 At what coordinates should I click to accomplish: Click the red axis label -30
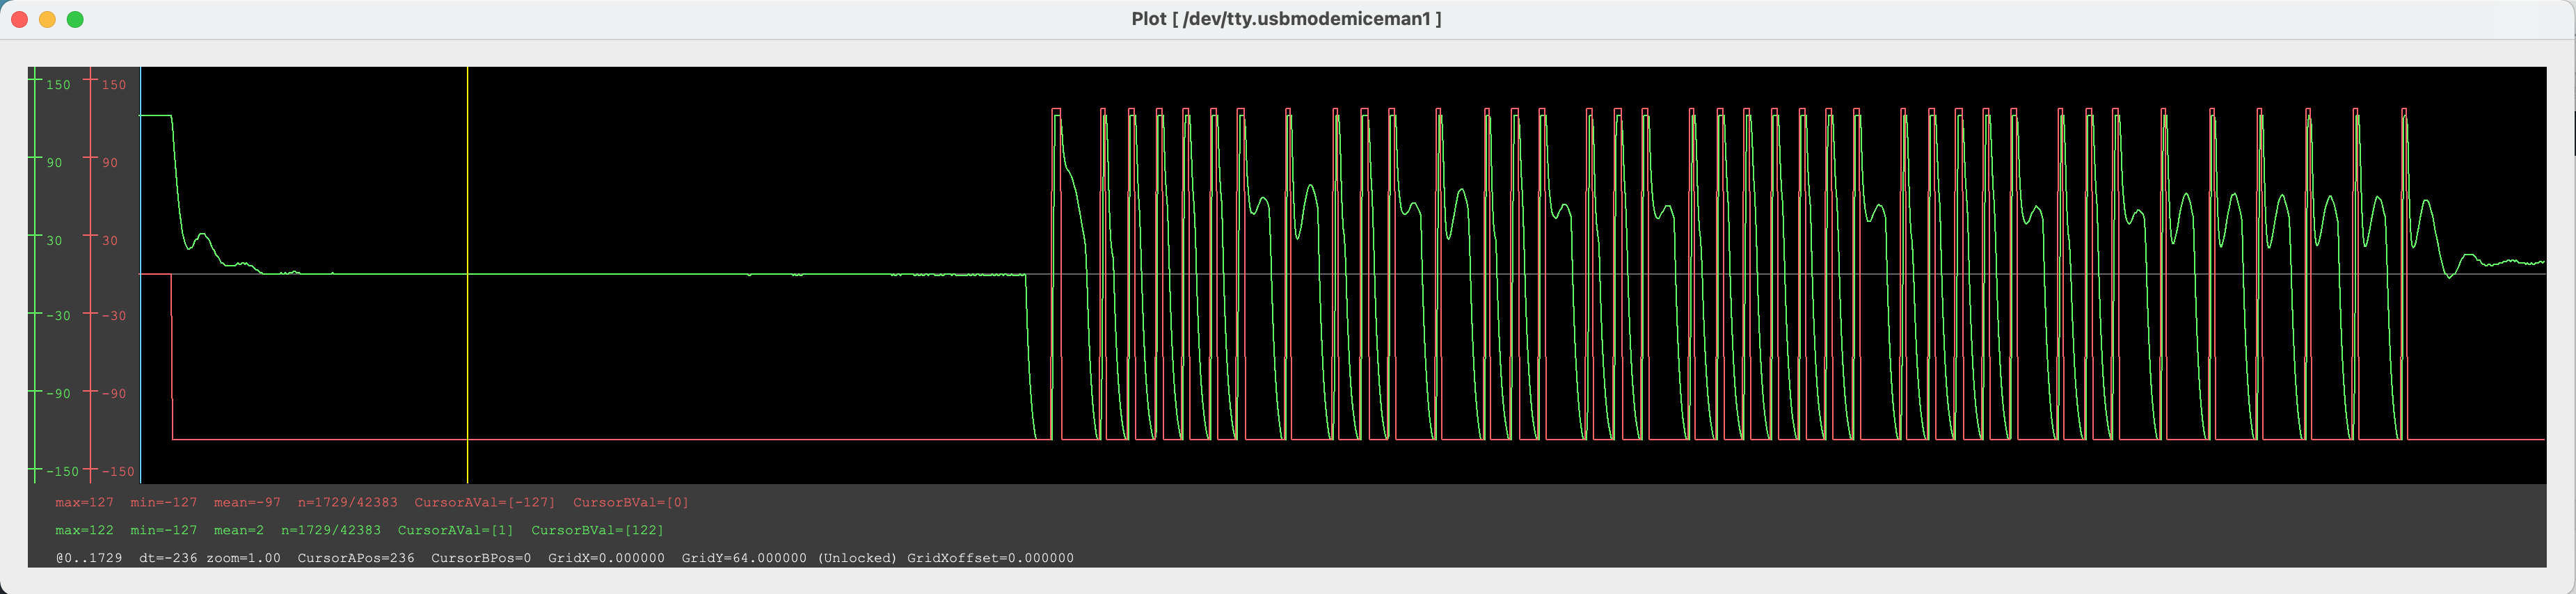pyautogui.click(x=114, y=316)
